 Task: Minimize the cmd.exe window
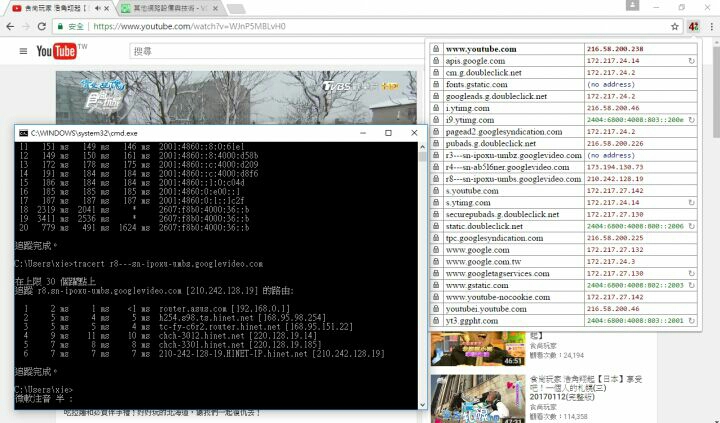point(363,133)
